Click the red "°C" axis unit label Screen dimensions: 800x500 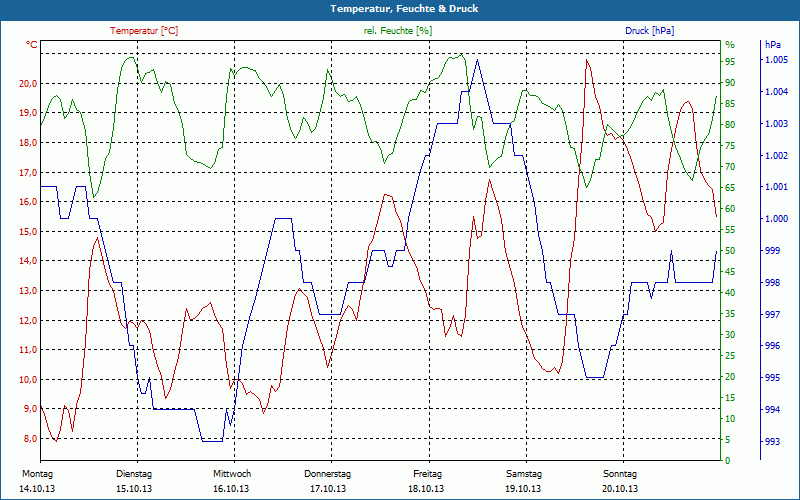pos(32,45)
